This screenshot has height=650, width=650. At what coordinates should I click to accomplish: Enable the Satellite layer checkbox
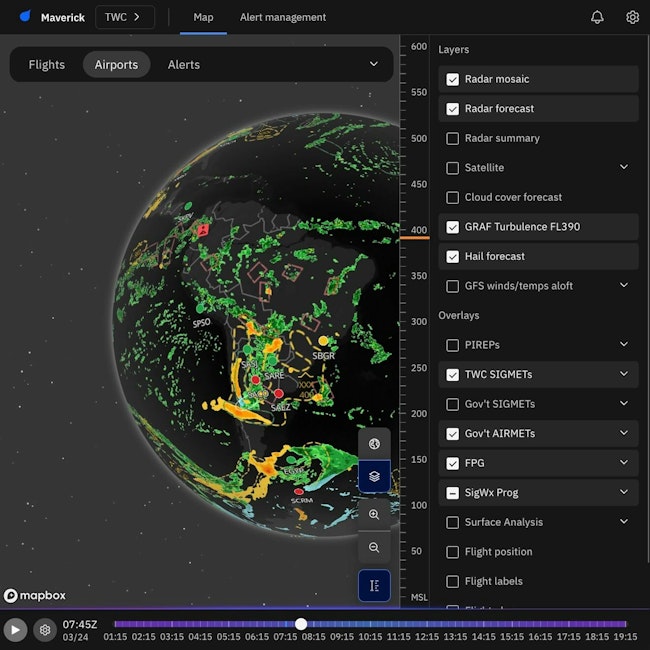(452, 168)
